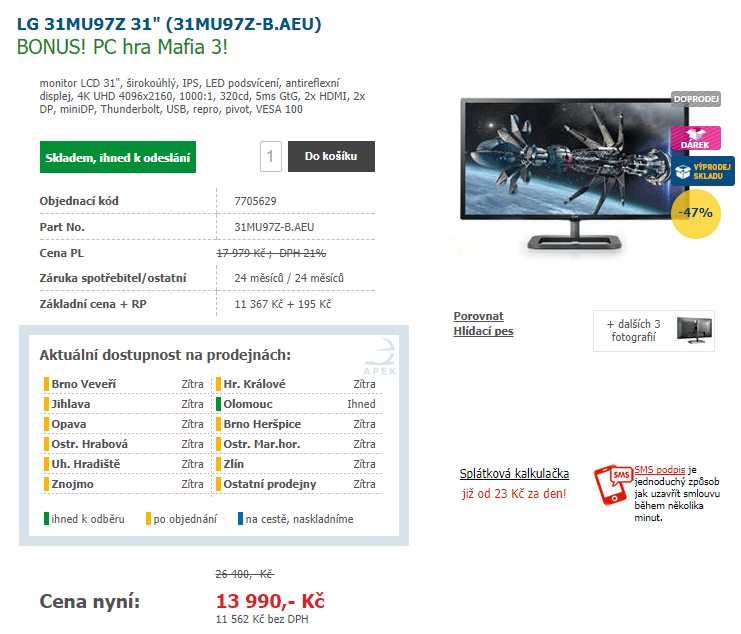Click the green stock marker beside Olomouc

coord(218,404)
